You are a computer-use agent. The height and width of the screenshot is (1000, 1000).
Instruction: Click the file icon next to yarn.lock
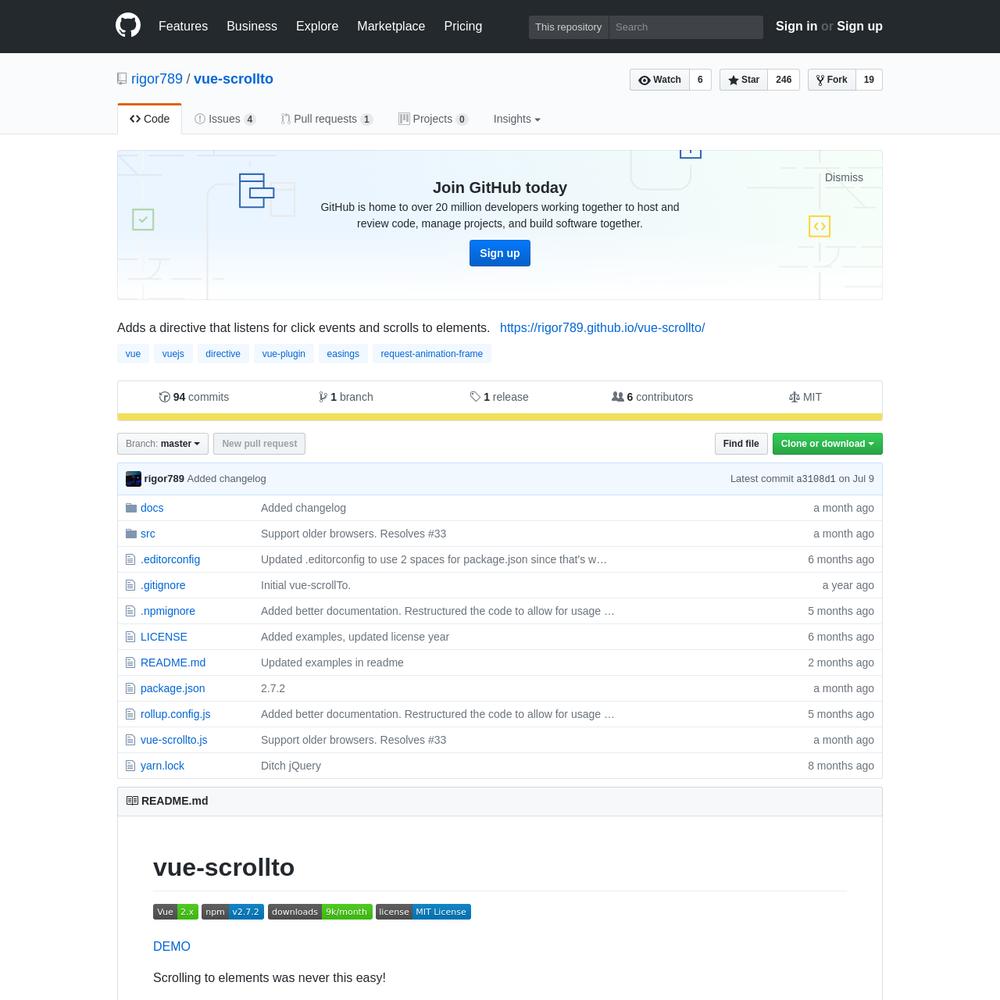point(130,765)
